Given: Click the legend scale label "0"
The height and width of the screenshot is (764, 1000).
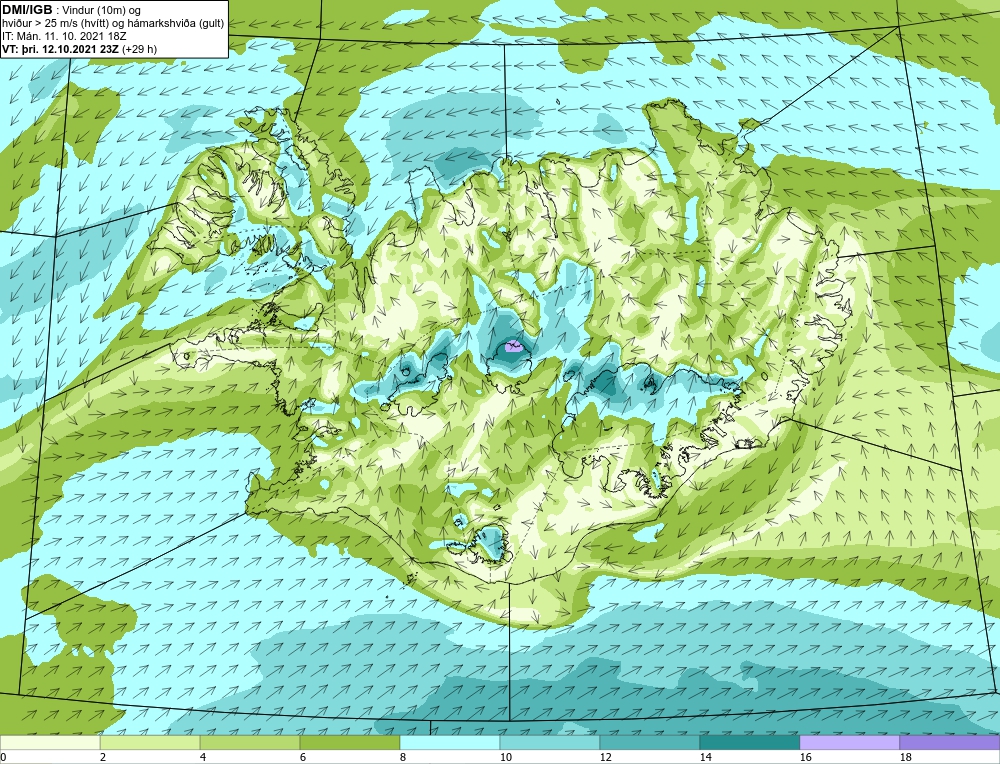Looking at the screenshot, I should click(3, 757).
